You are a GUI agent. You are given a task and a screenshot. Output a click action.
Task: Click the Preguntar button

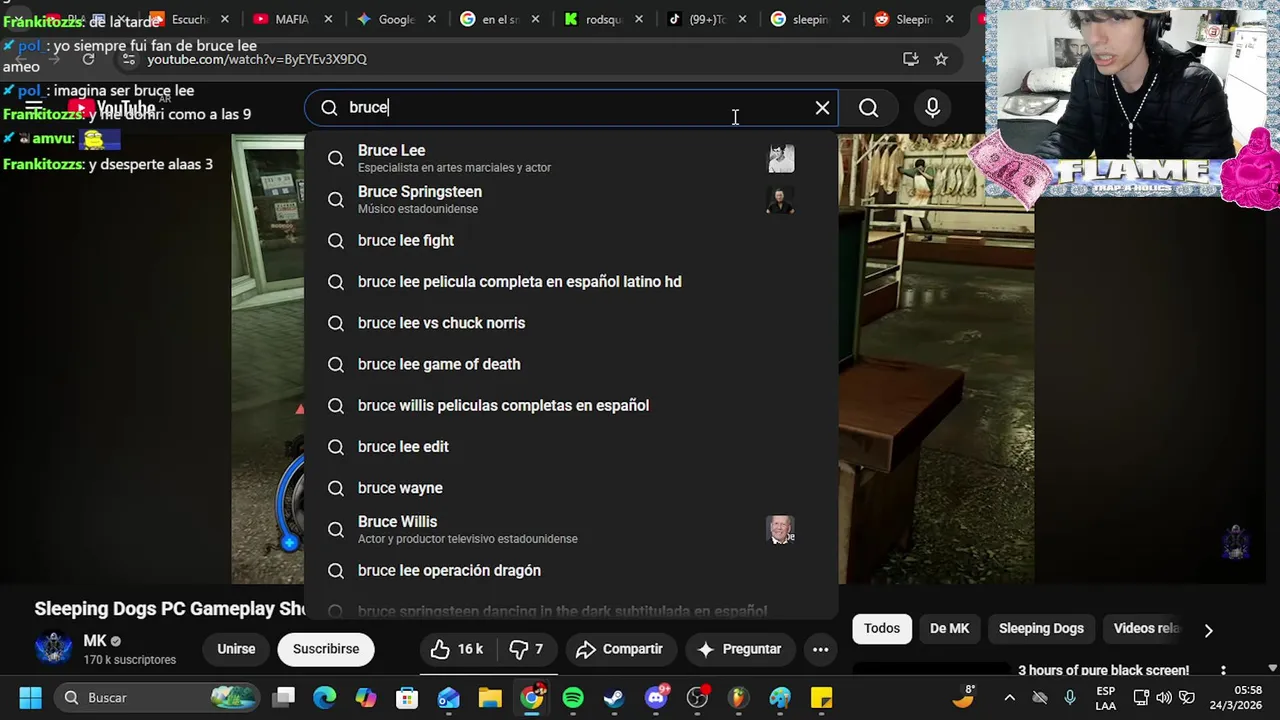(739, 649)
